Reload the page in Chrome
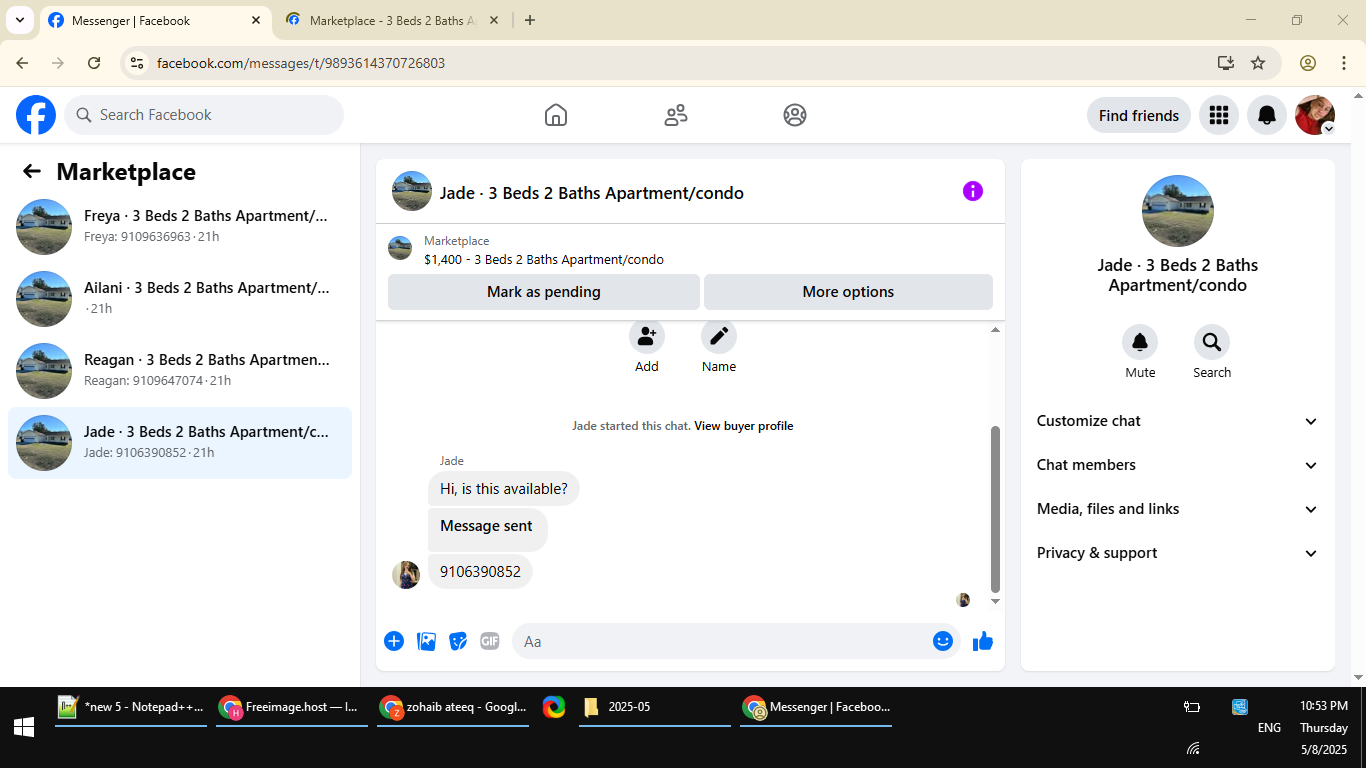 pyautogui.click(x=94, y=63)
